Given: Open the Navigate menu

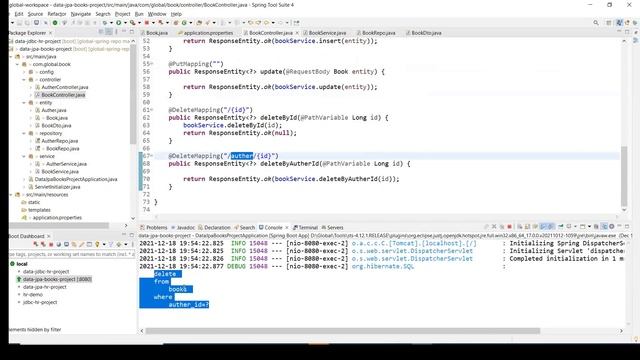Looking at the screenshot, I should [x=81, y=14].
